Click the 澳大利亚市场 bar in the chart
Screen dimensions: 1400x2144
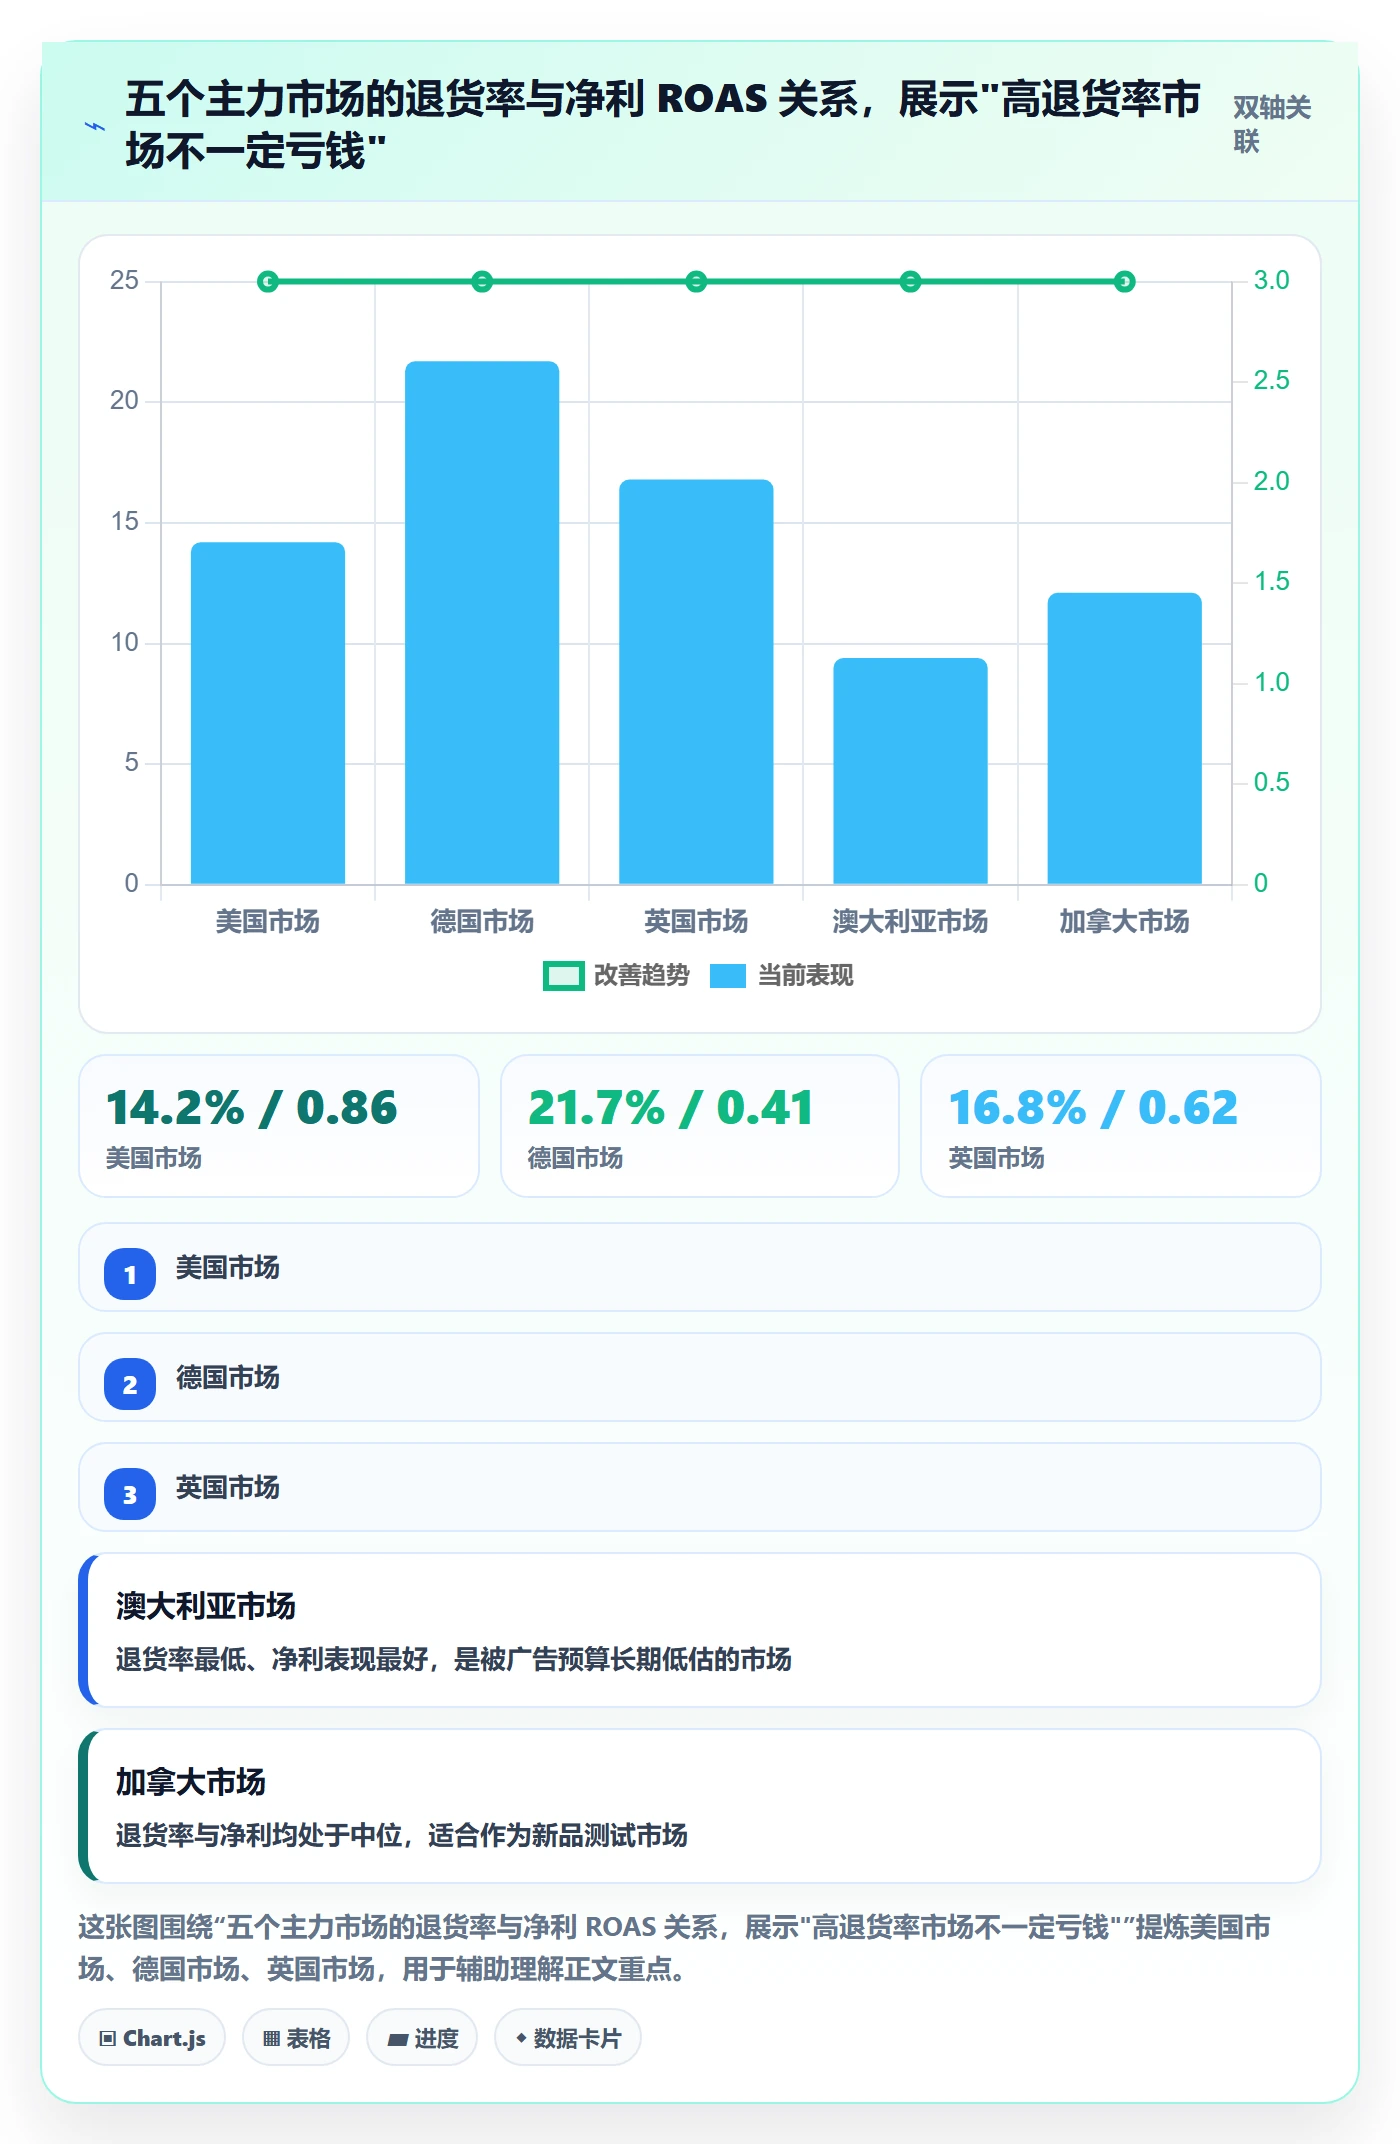[910, 771]
